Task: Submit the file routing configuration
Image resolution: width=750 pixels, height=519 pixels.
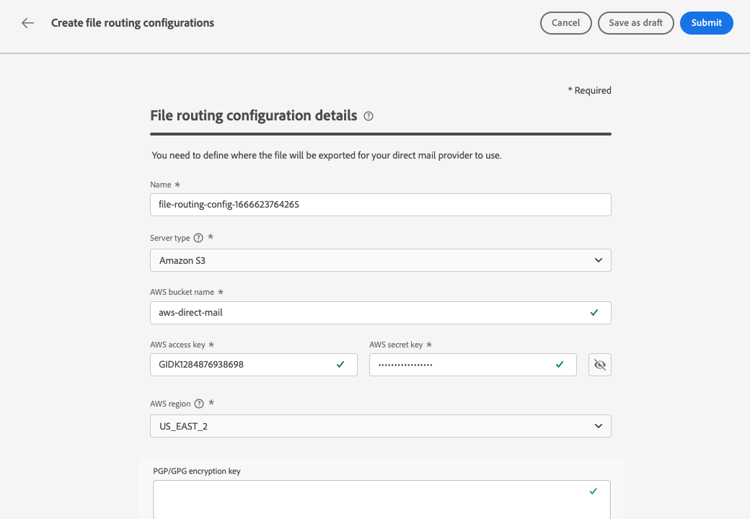Action: tap(706, 23)
